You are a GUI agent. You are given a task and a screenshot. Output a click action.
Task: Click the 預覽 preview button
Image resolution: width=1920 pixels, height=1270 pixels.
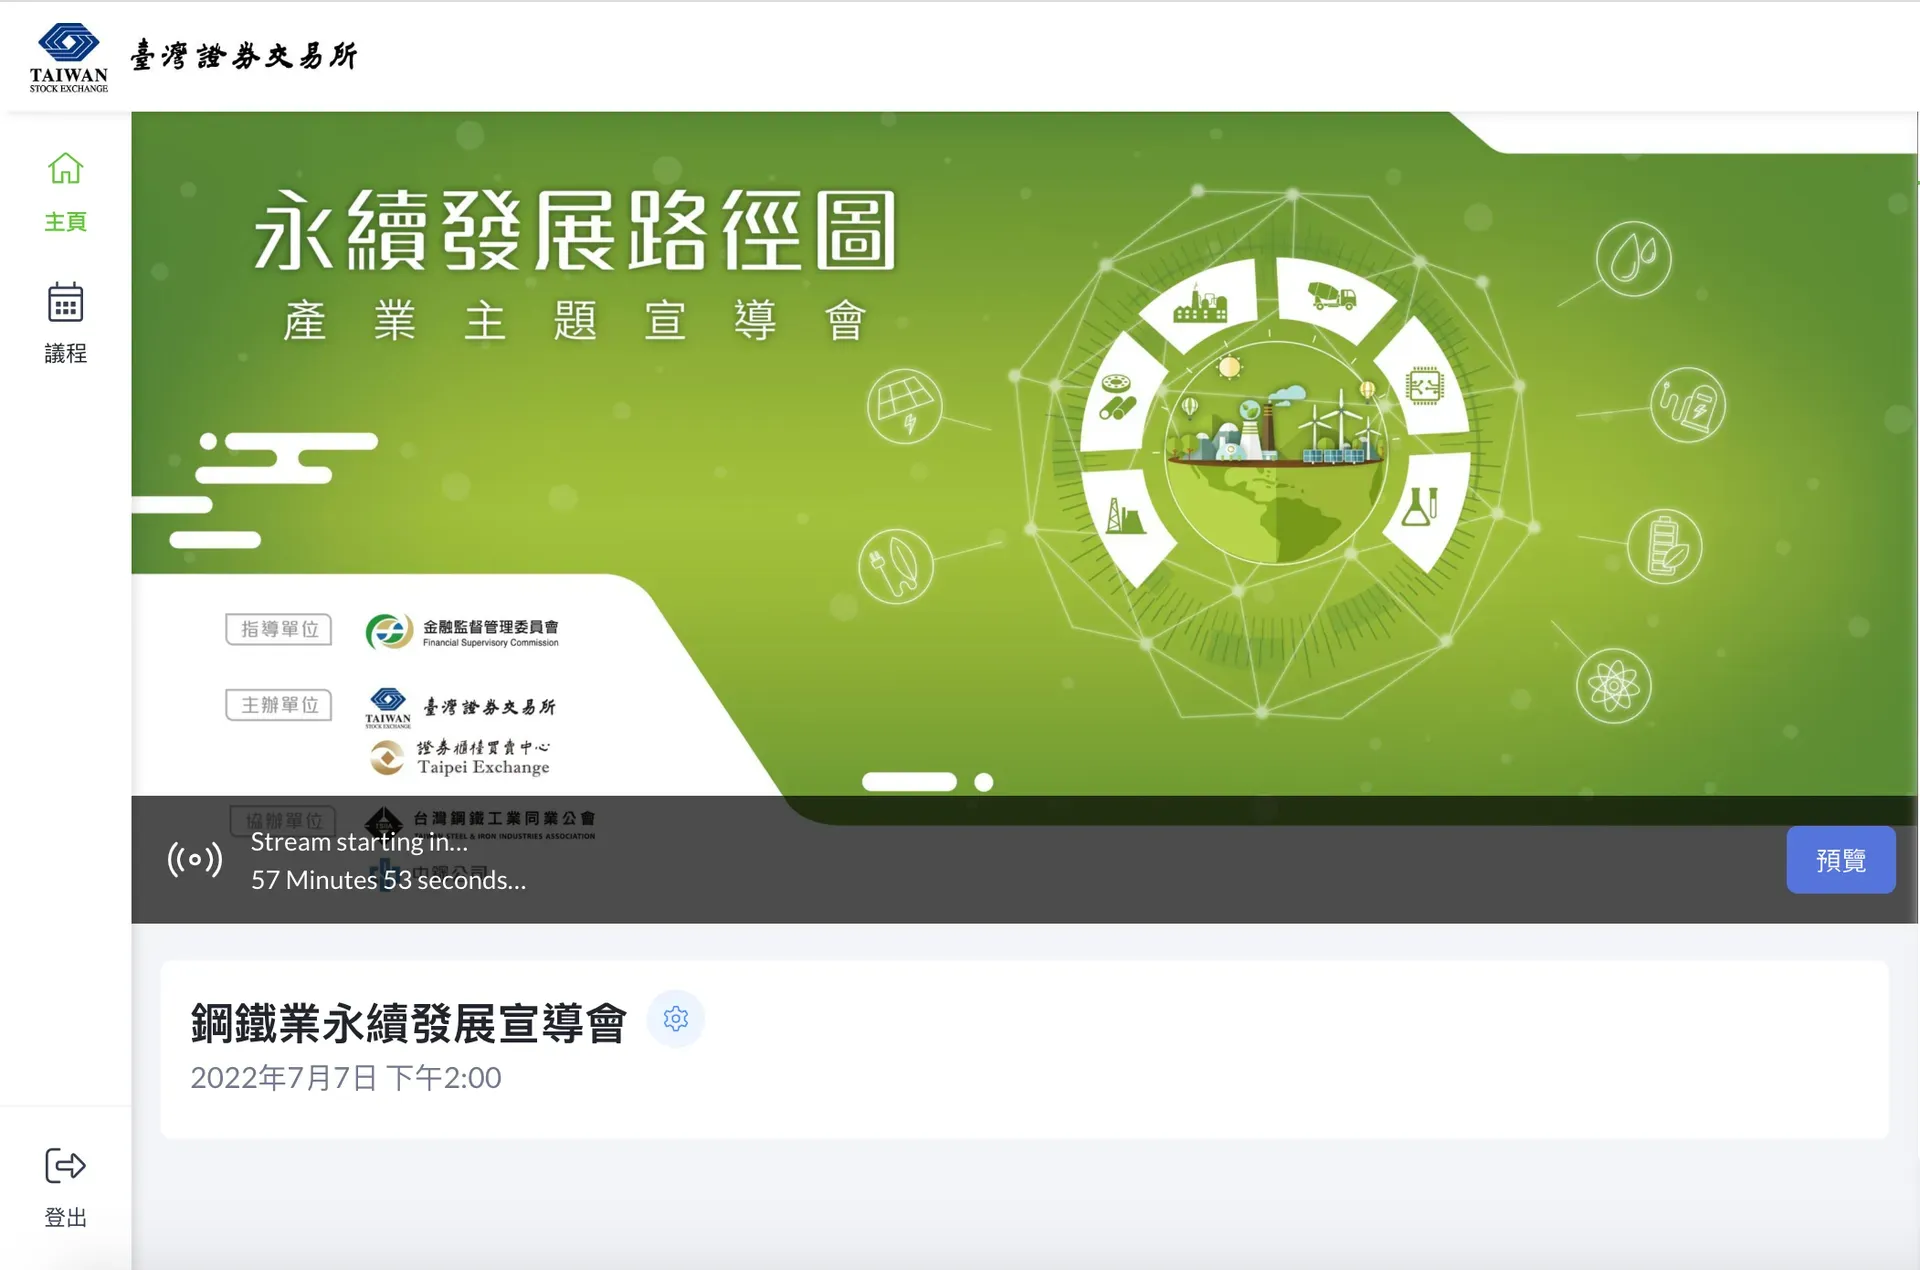1840,859
